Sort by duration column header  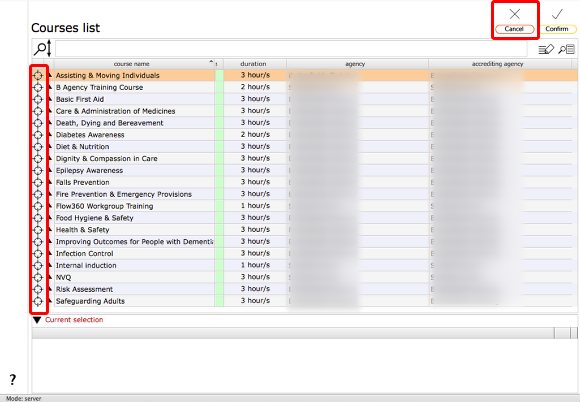coord(253,64)
